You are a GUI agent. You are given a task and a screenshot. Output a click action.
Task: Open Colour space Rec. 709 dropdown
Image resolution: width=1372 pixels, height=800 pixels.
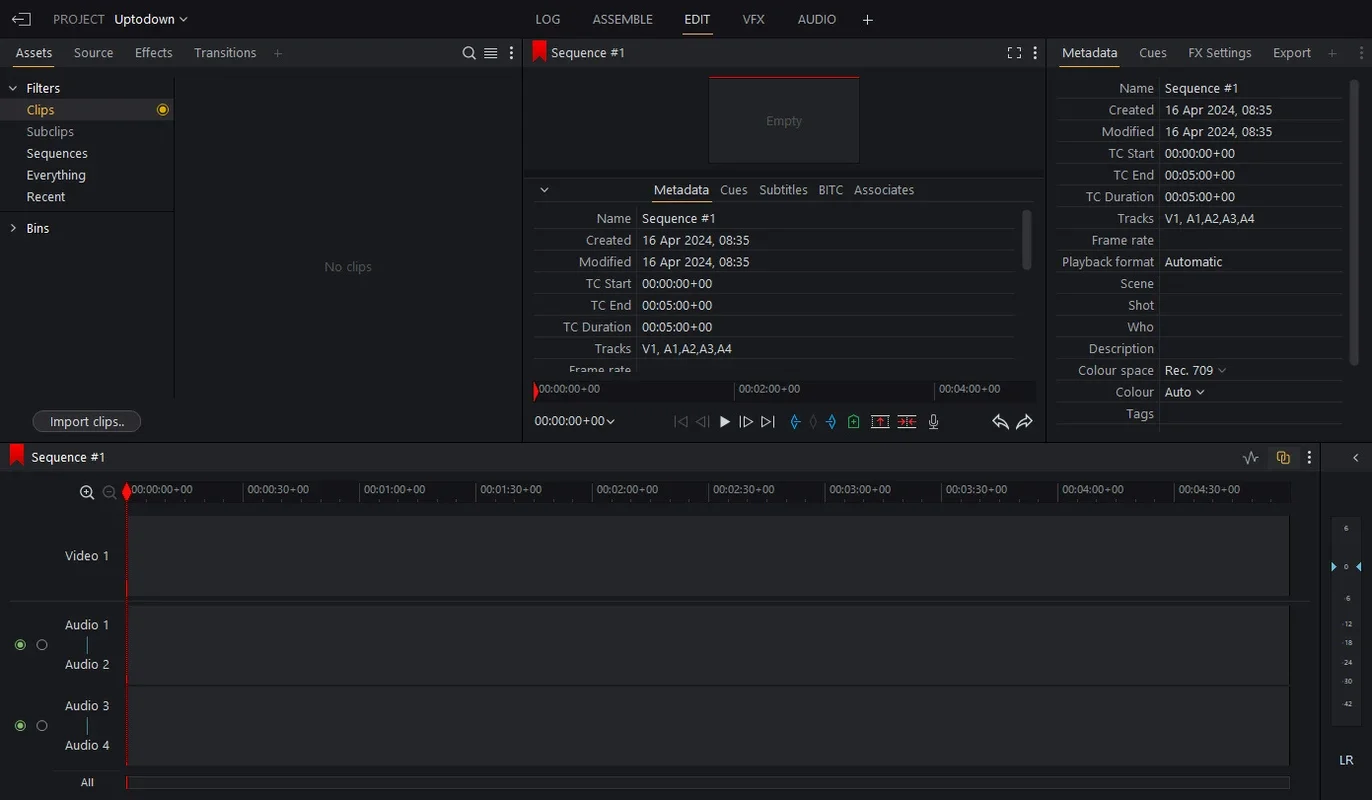click(1196, 370)
